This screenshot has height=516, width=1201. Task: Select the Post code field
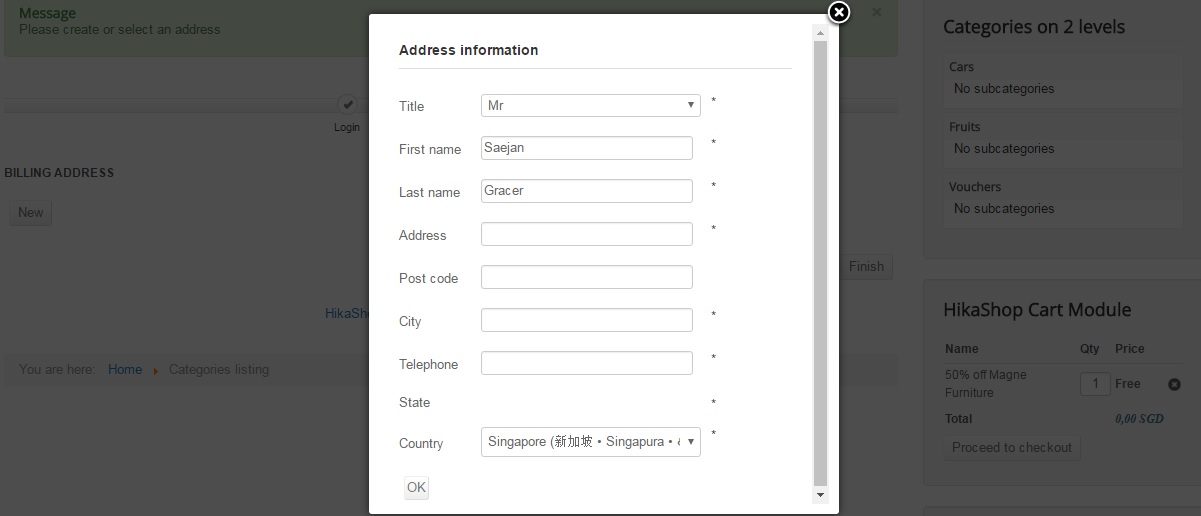pos(586,277)
